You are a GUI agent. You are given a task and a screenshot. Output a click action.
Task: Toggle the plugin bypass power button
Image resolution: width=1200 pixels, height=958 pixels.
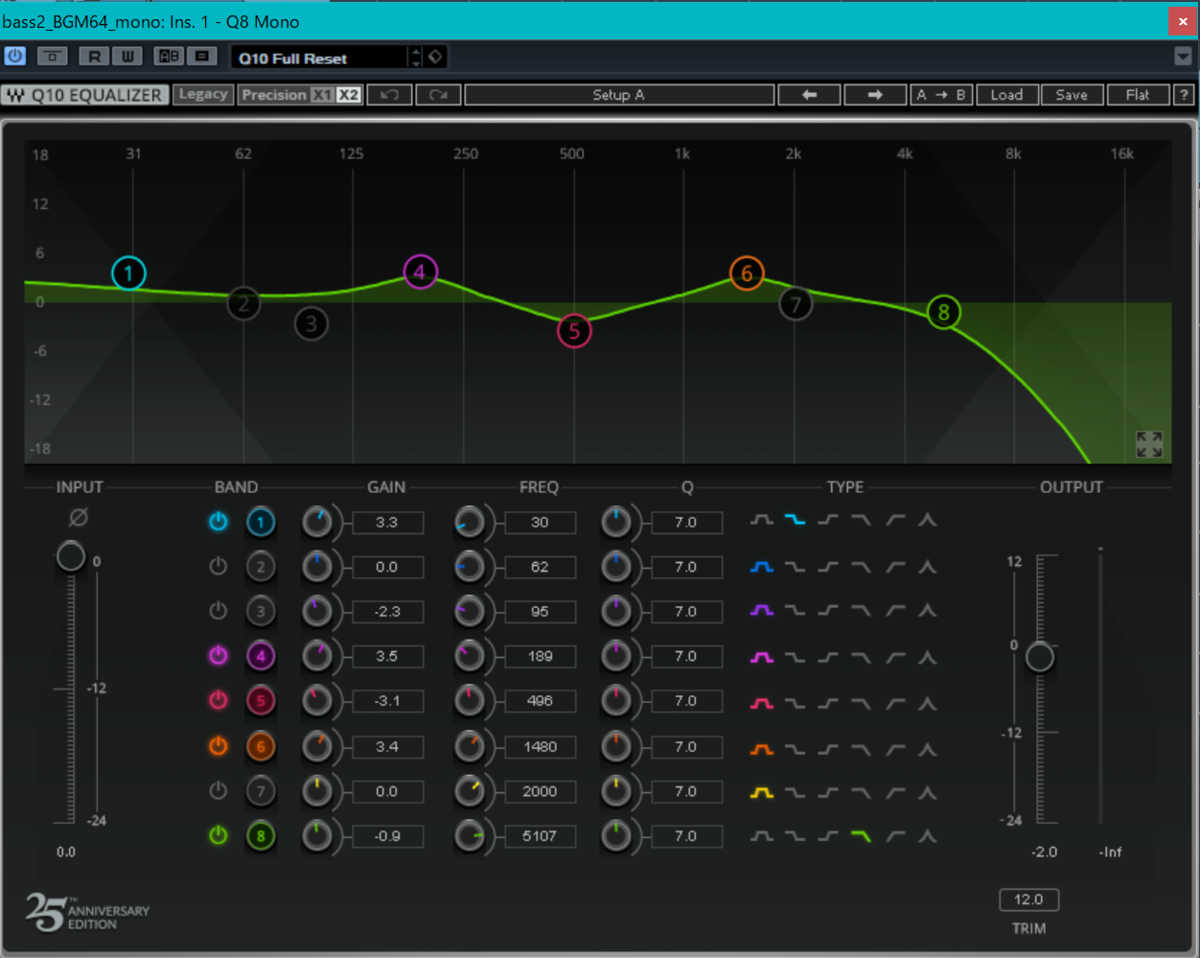pyautogui.click(x=15, y=56)
